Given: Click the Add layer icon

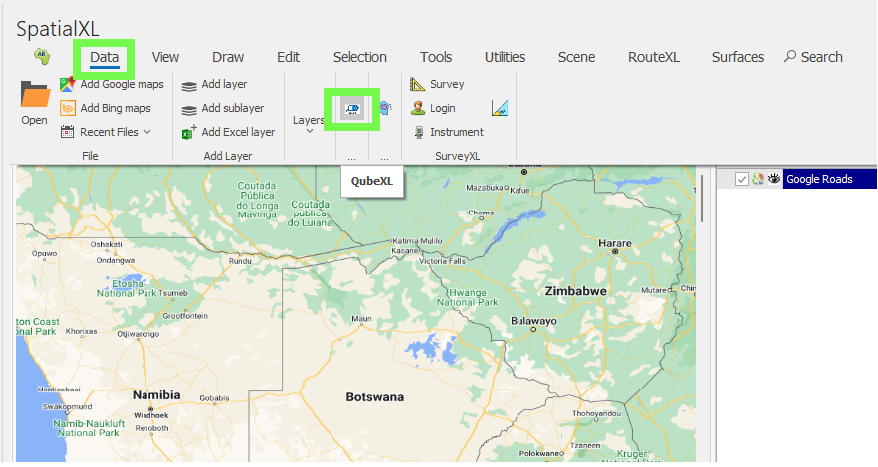Looking at the screenshot, I should tap(188, 85).
